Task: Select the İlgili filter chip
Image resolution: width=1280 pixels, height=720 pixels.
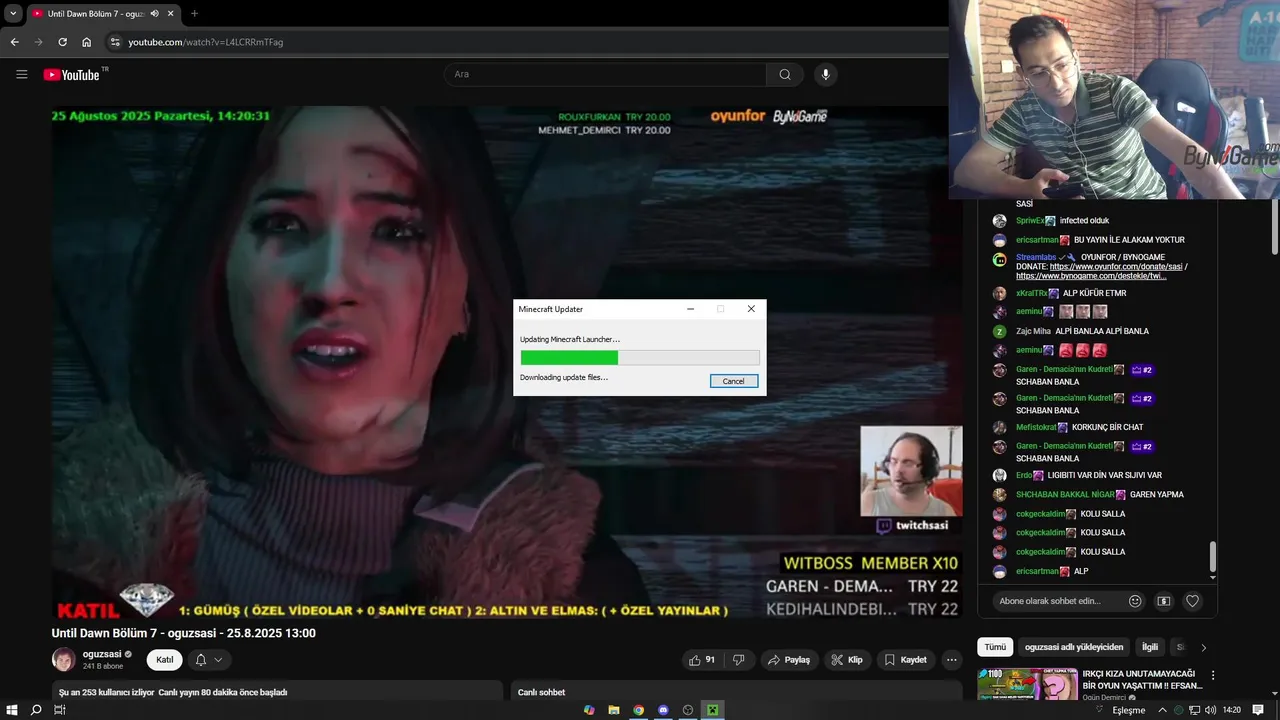Action: (1150, 647)
